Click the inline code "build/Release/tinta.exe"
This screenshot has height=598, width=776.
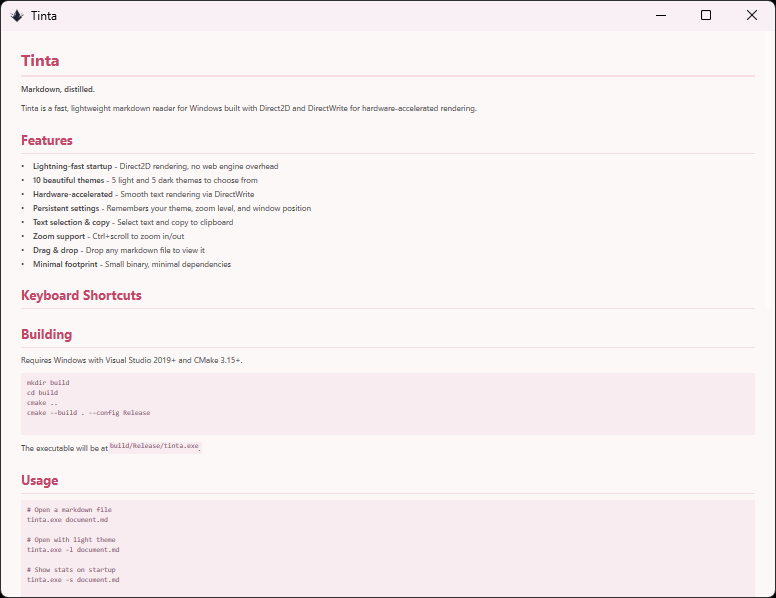pos(154,446)
